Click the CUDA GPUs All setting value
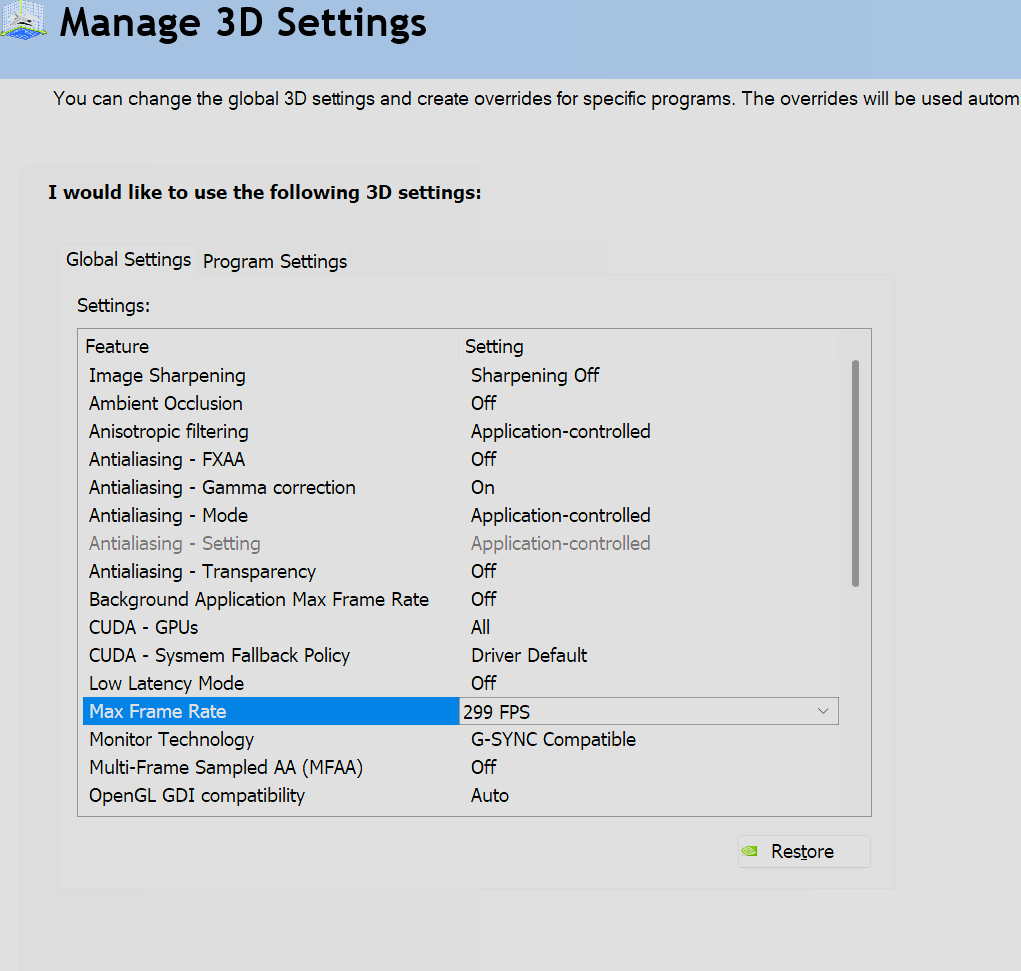Viewport: 1021px width, 971px height. click(x=481, y=627)
